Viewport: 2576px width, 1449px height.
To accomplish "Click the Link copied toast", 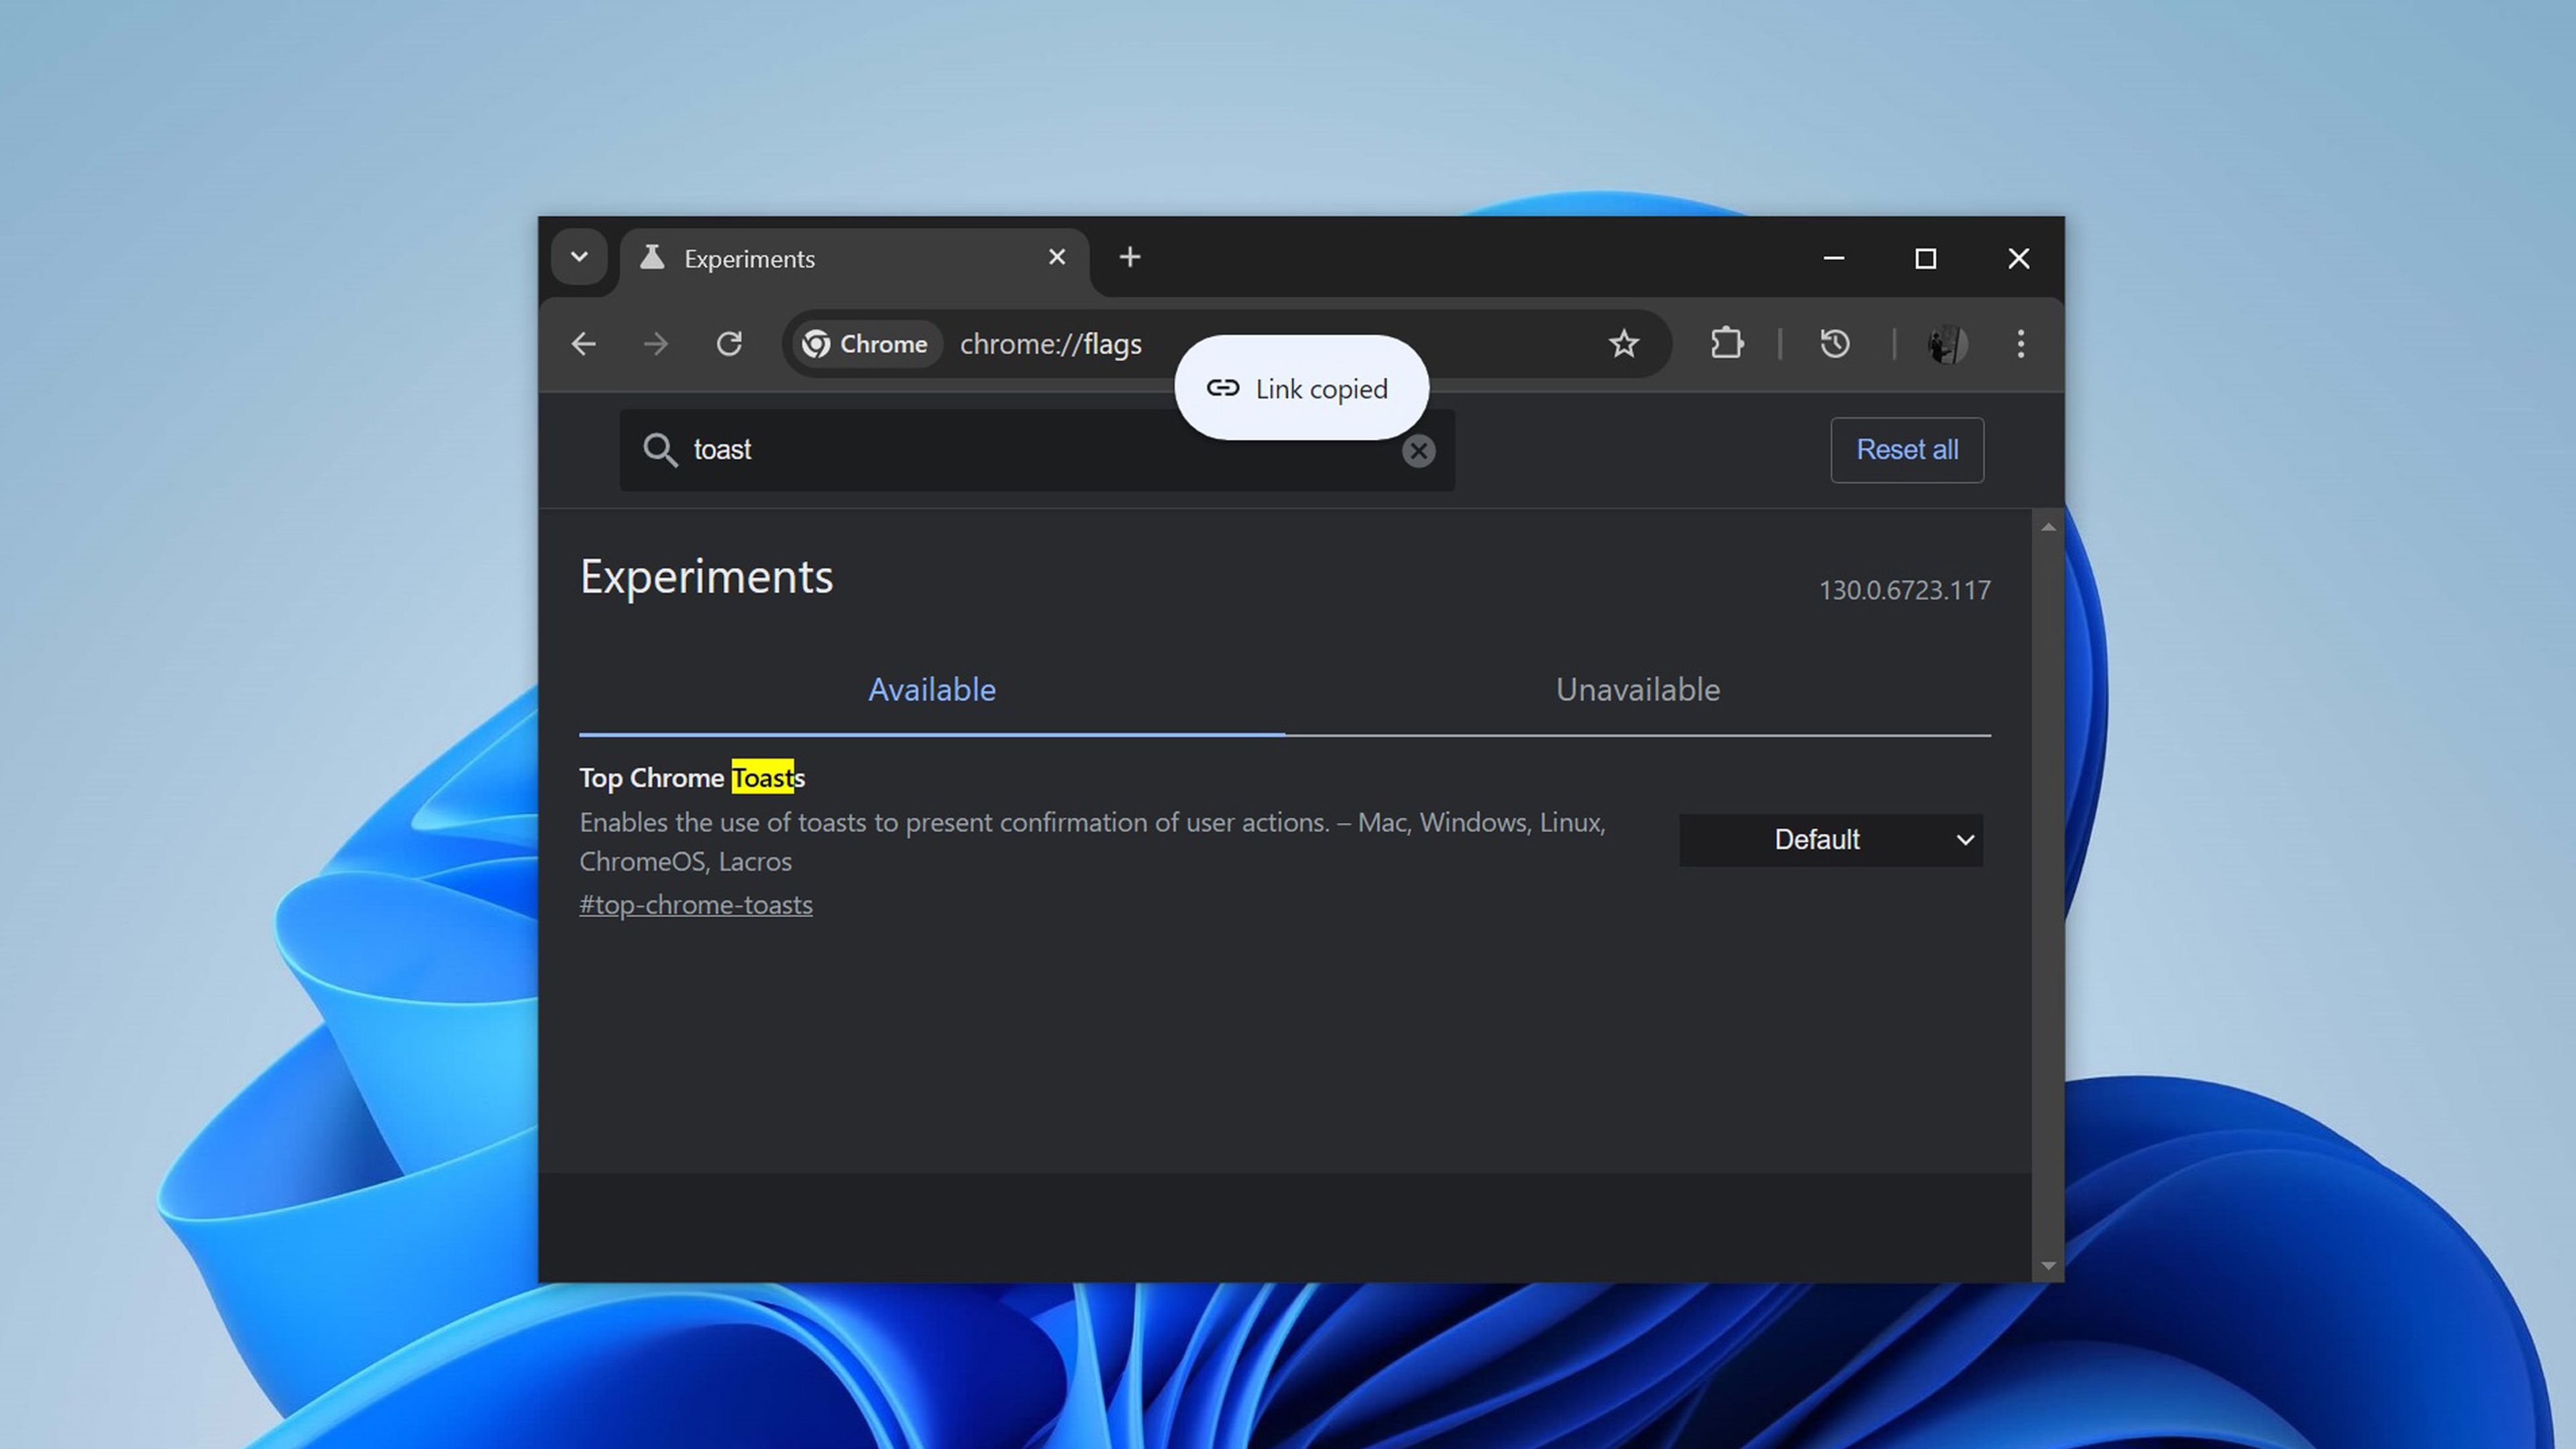I will 1301,388.
